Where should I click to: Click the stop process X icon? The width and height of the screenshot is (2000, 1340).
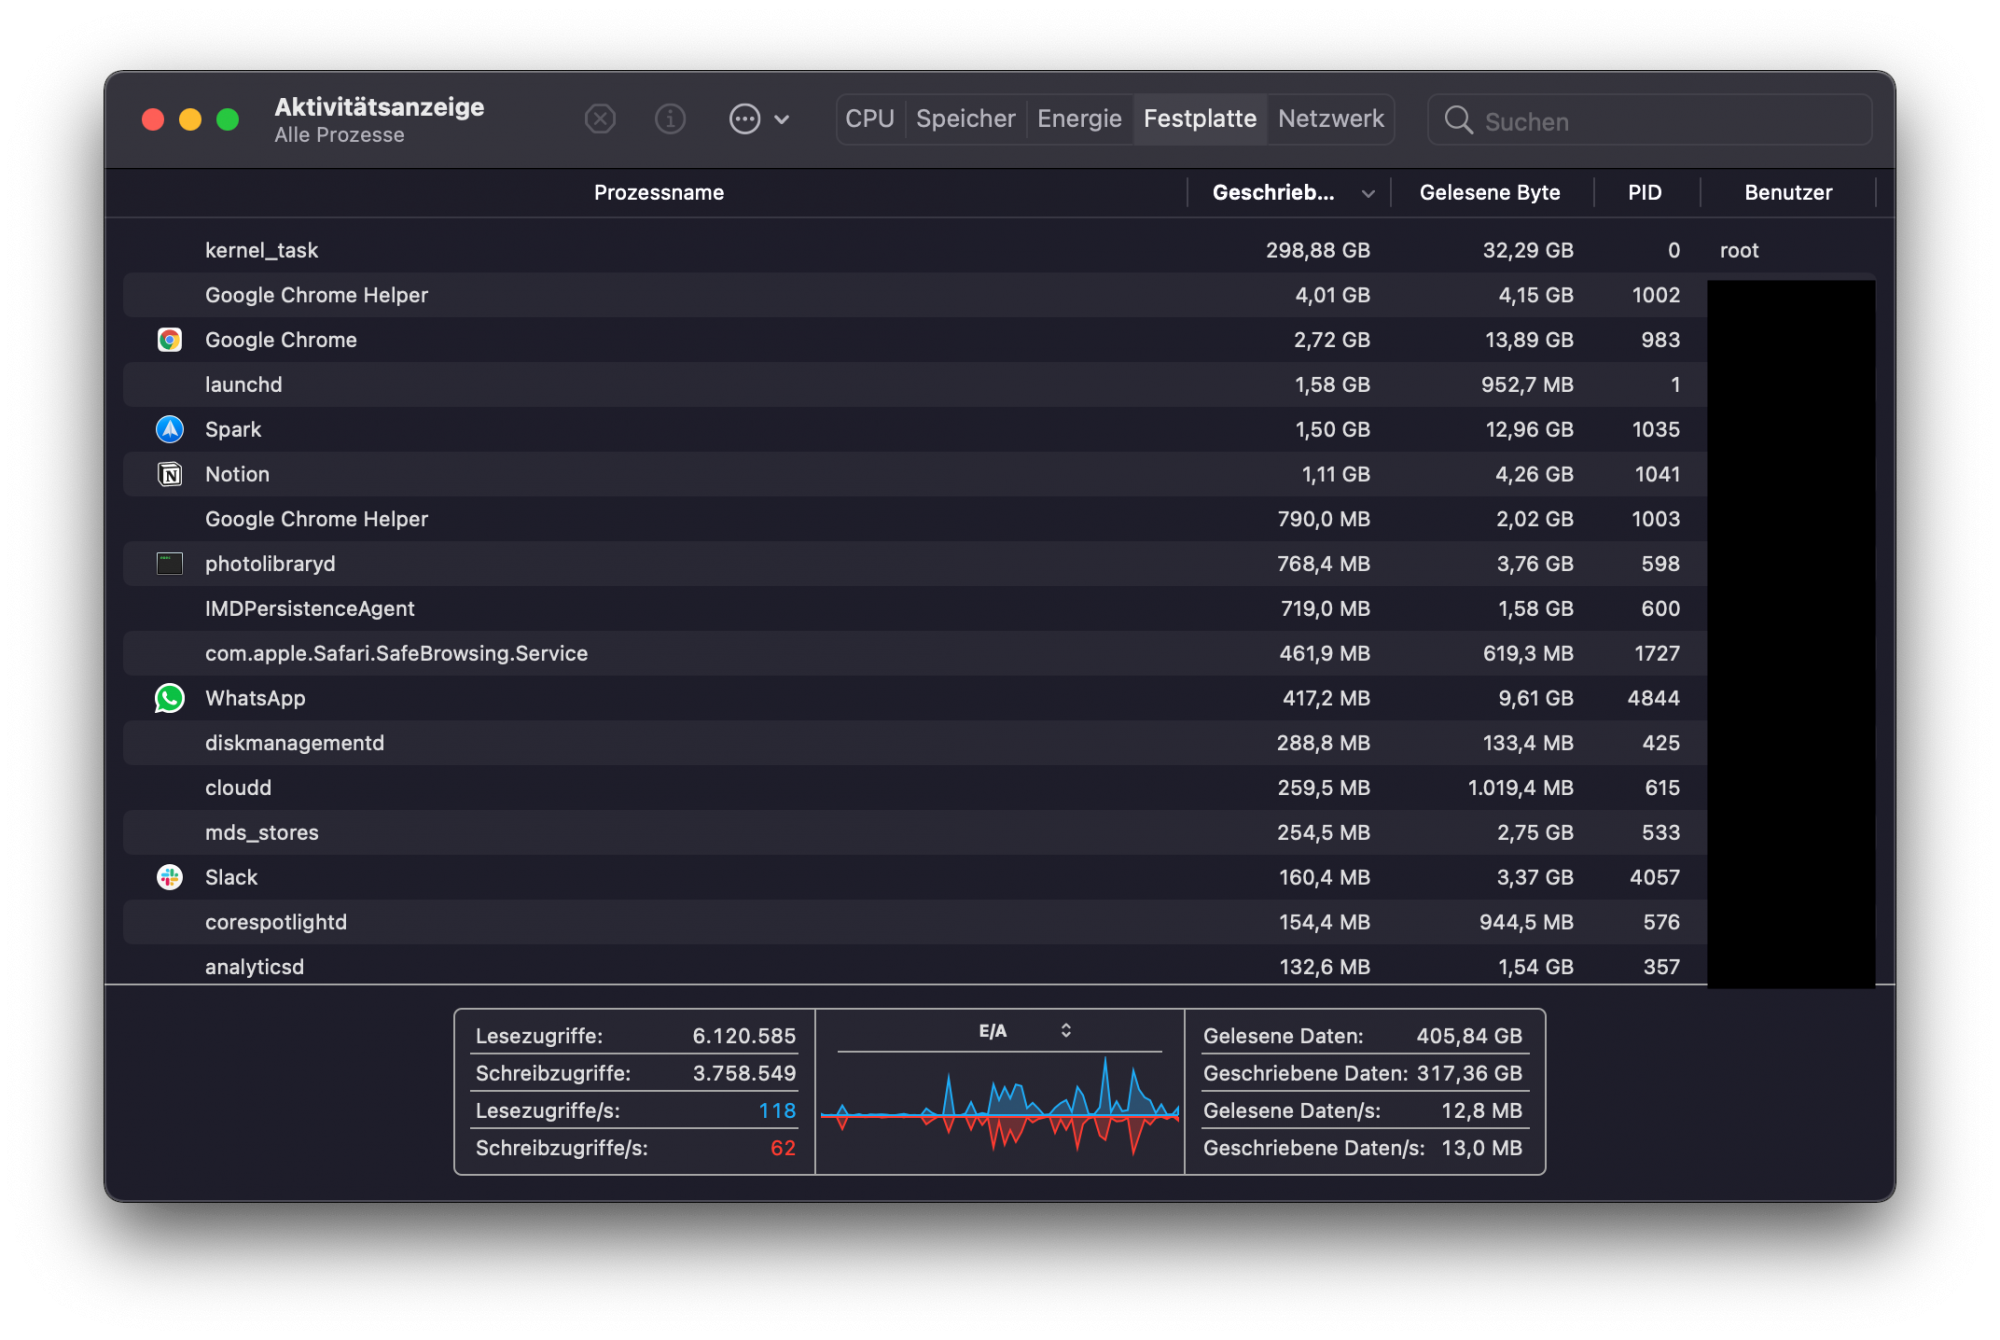tap(600, 119)
